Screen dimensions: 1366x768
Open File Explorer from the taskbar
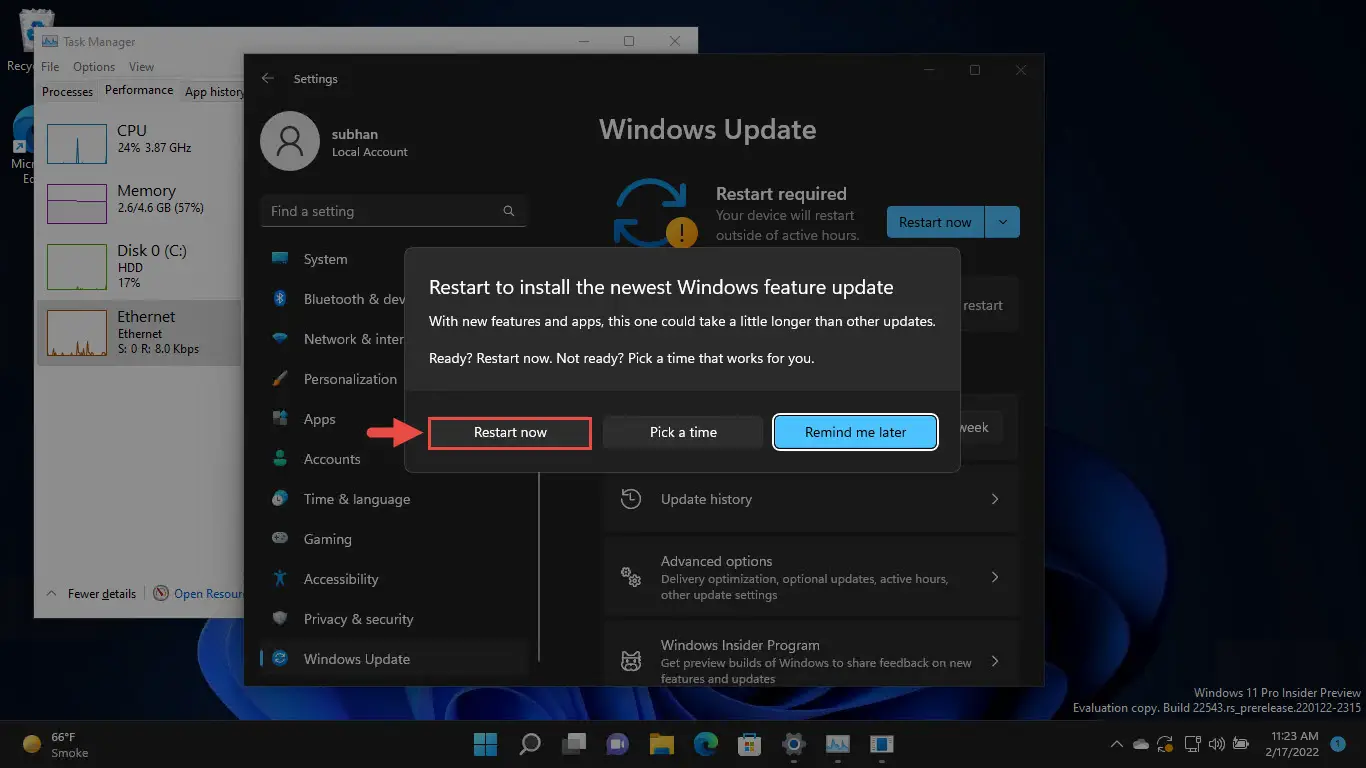click(x=661, y=744)
